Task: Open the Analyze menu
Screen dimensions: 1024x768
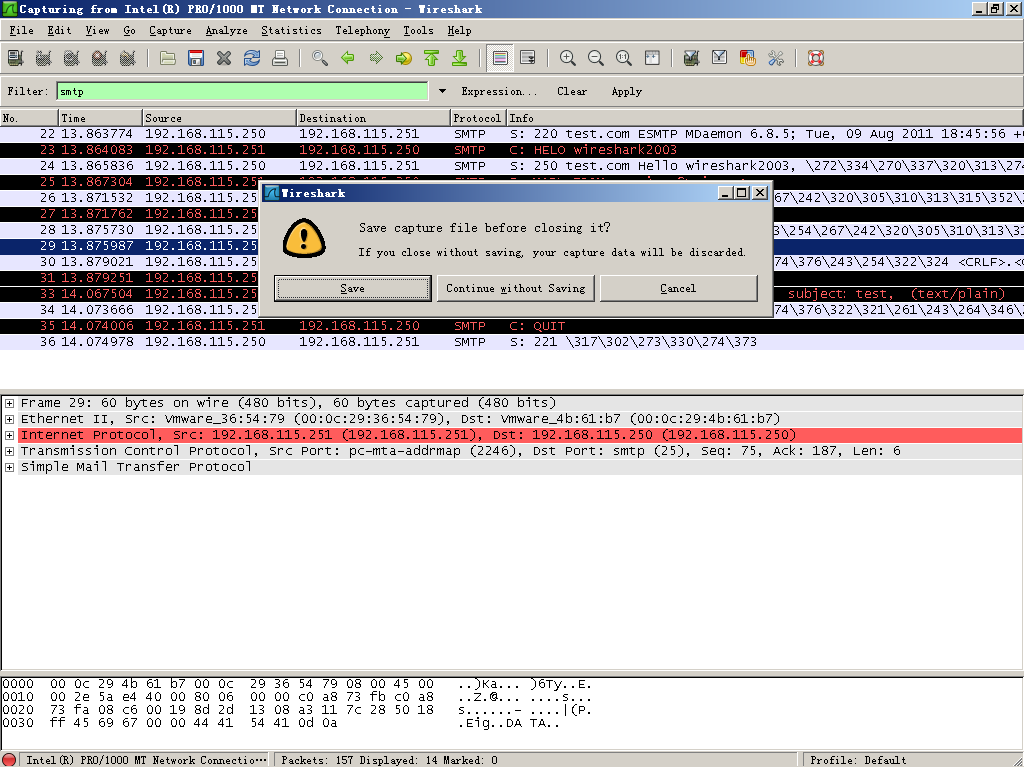Action: pyautogui.click(x=226, y=30)
